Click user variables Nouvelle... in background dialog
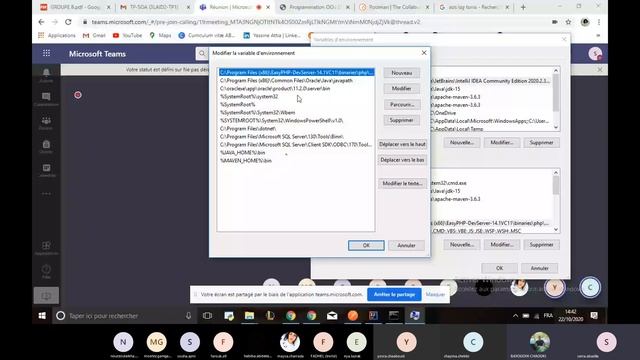640x360 pixels. [x=462, y=142]
